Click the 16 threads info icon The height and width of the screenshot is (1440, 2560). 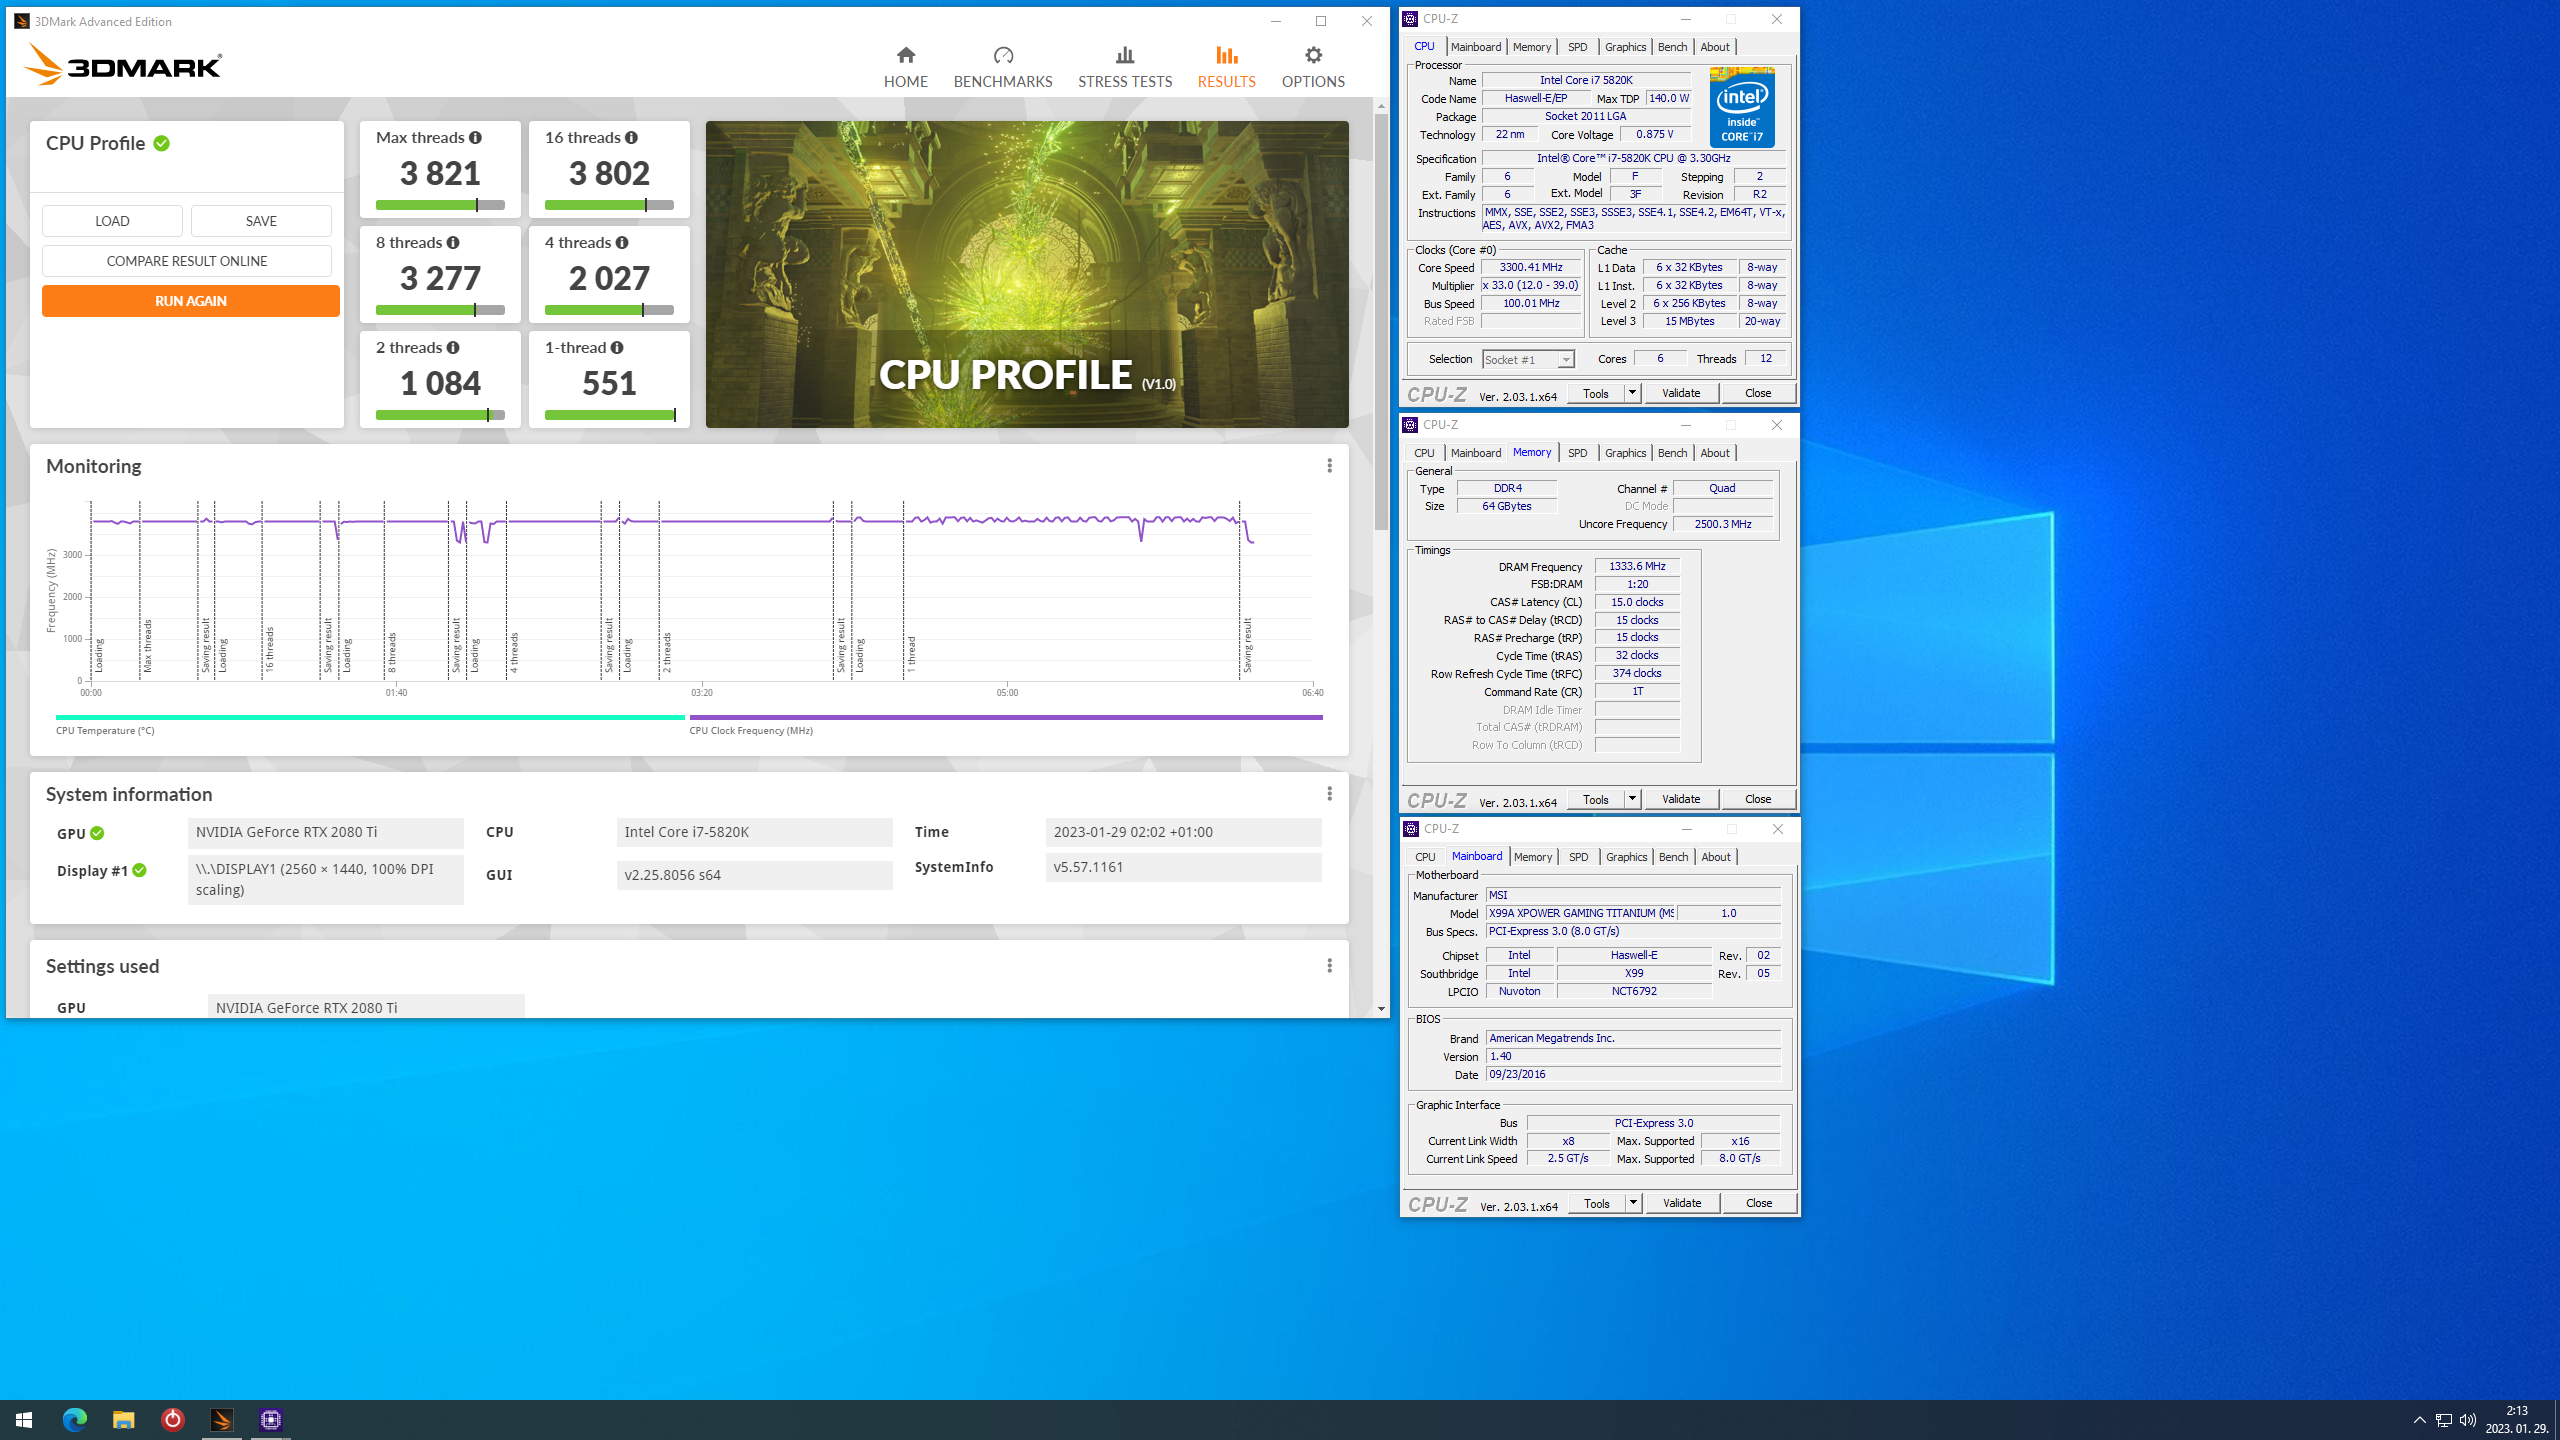tap(631, 138)
